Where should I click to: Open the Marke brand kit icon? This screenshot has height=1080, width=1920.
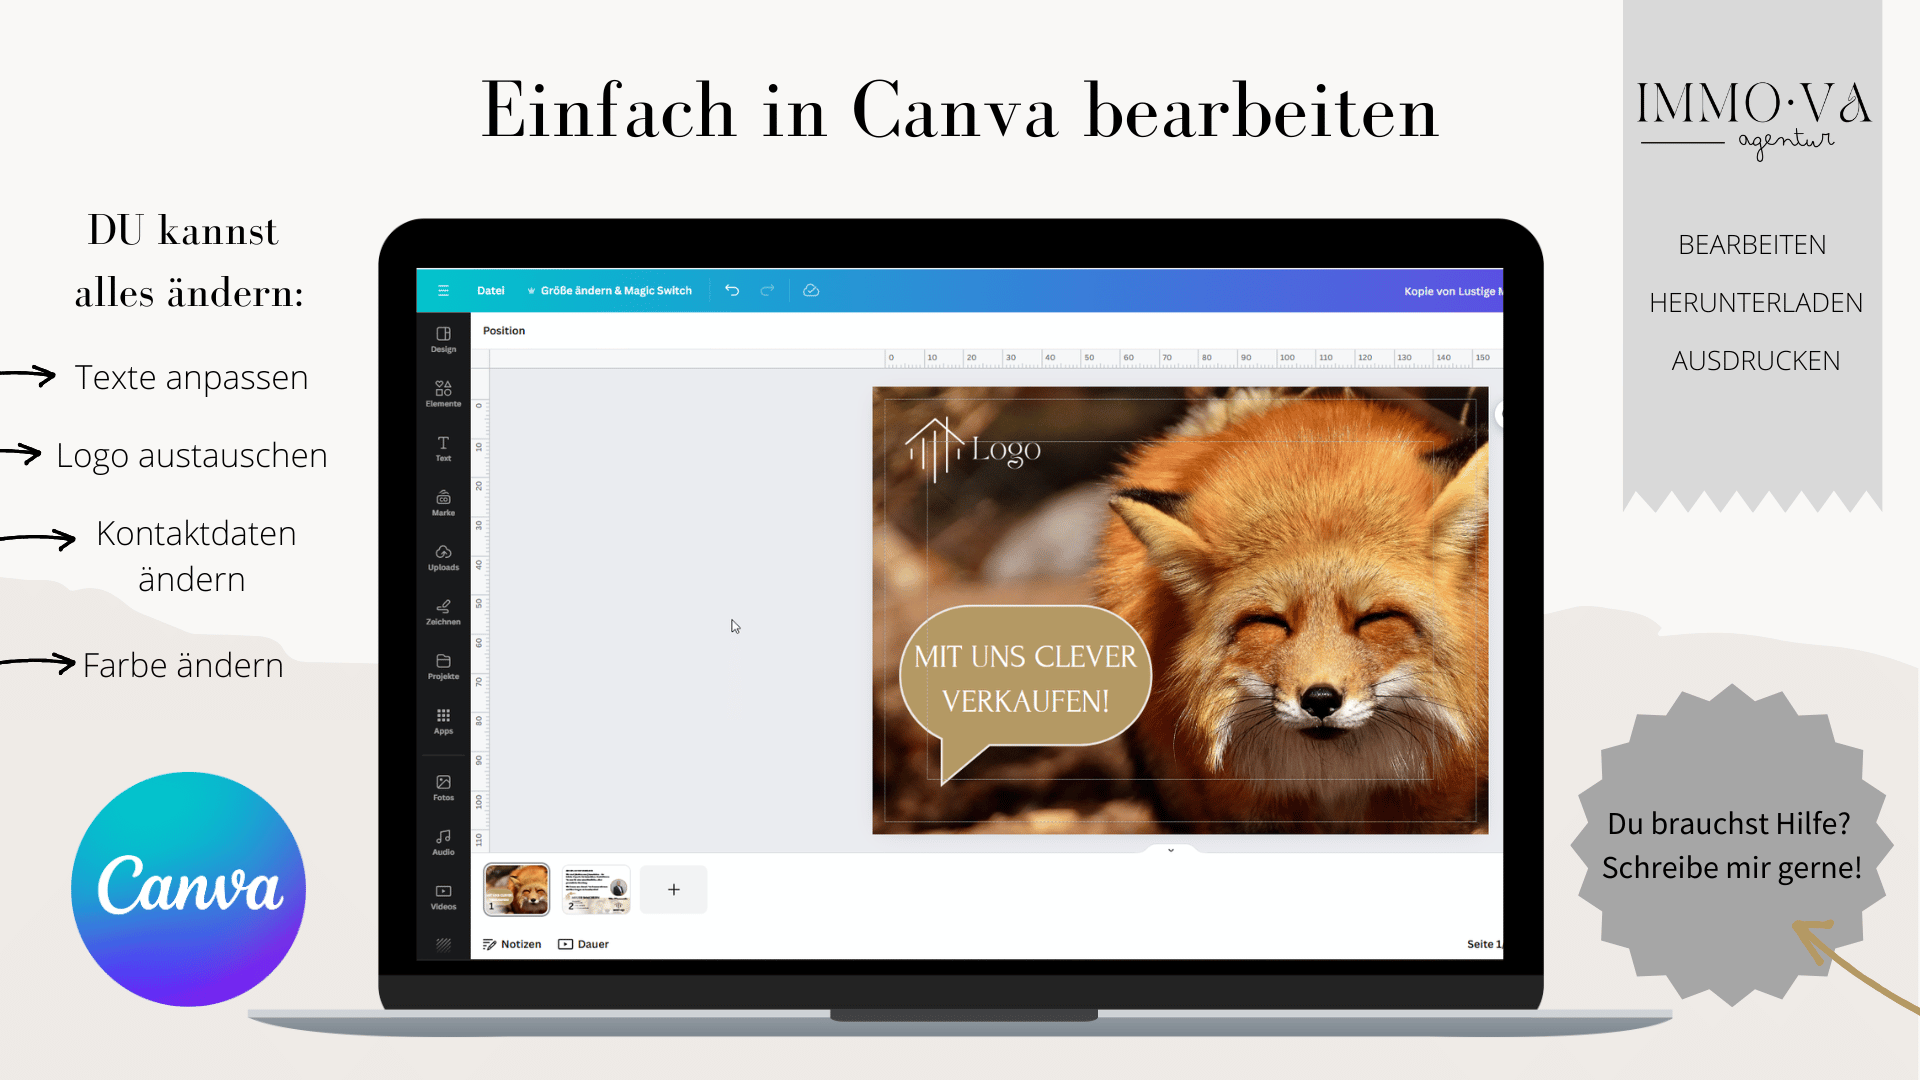443,502
